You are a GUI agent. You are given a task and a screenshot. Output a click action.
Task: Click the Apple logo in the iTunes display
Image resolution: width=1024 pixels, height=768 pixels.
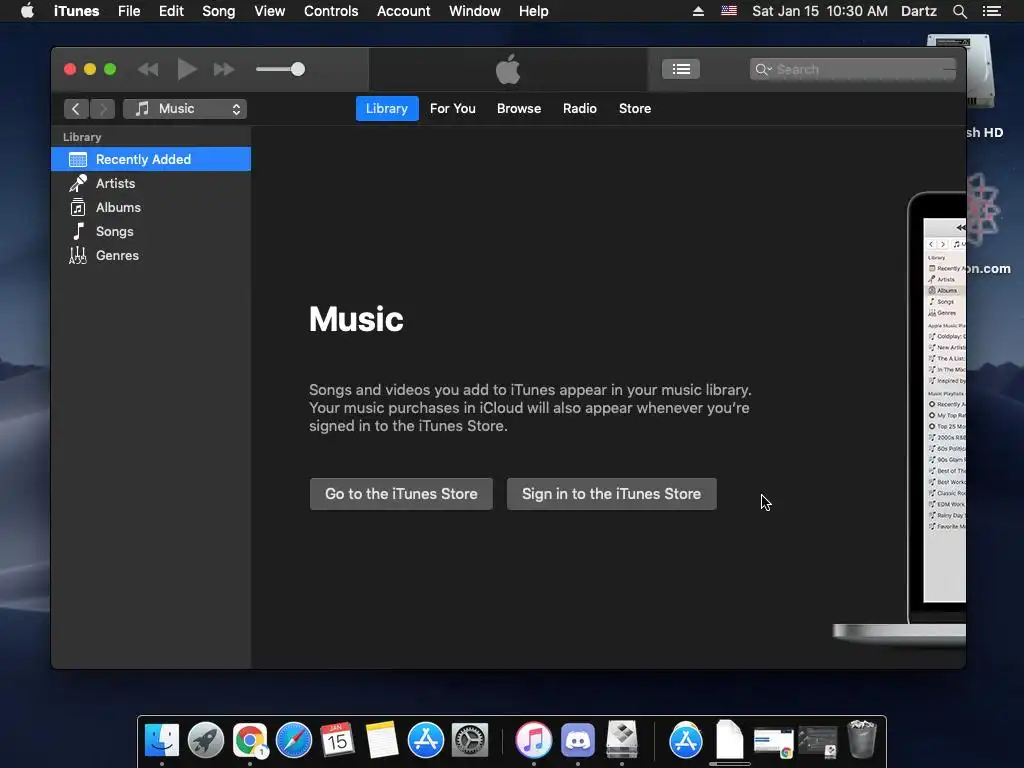[x=508, y=69]
